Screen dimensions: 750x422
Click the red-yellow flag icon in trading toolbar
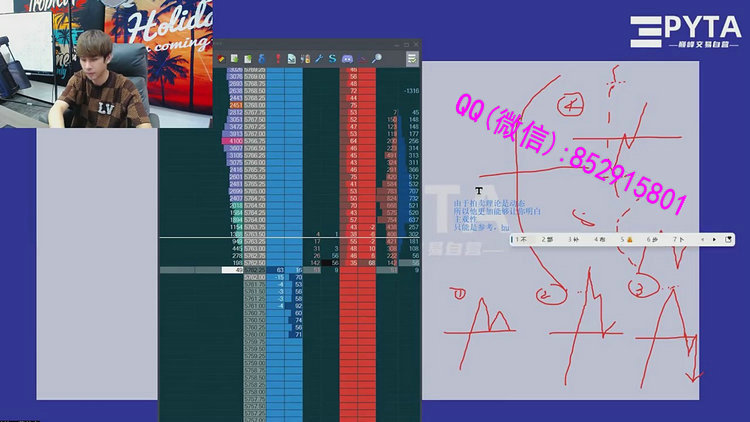click(221, 59)
